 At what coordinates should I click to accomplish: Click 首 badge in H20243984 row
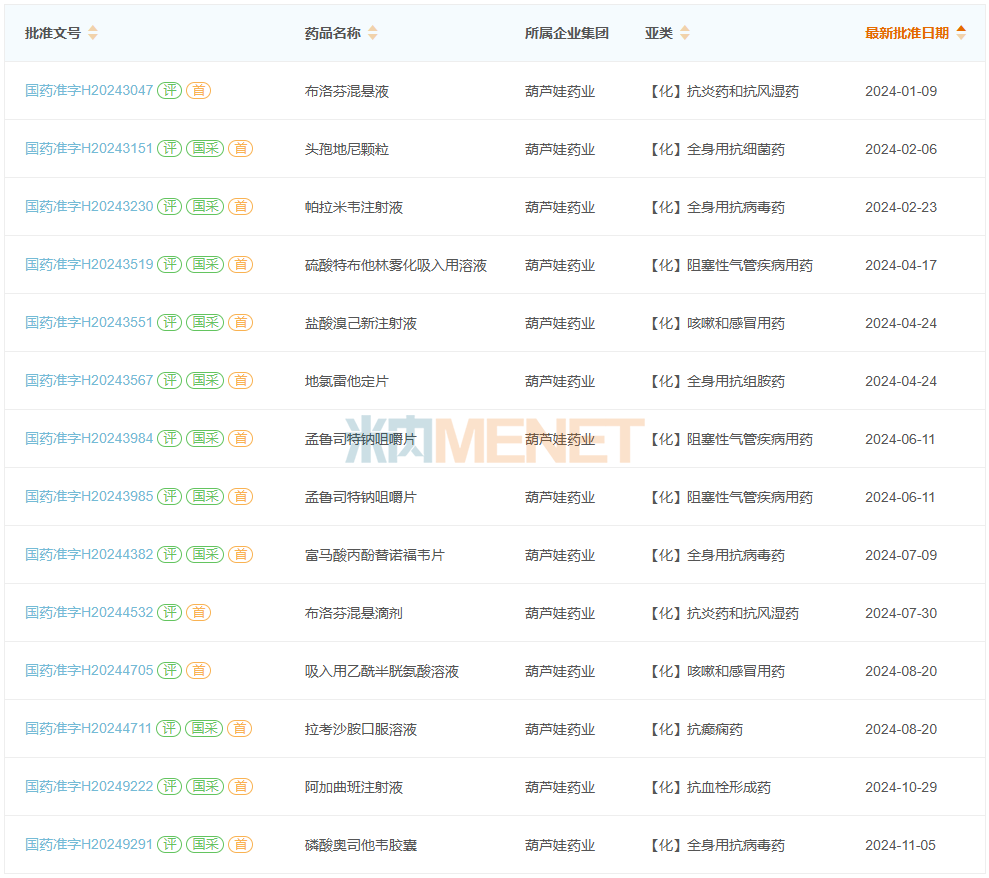[x=240, y=439]
